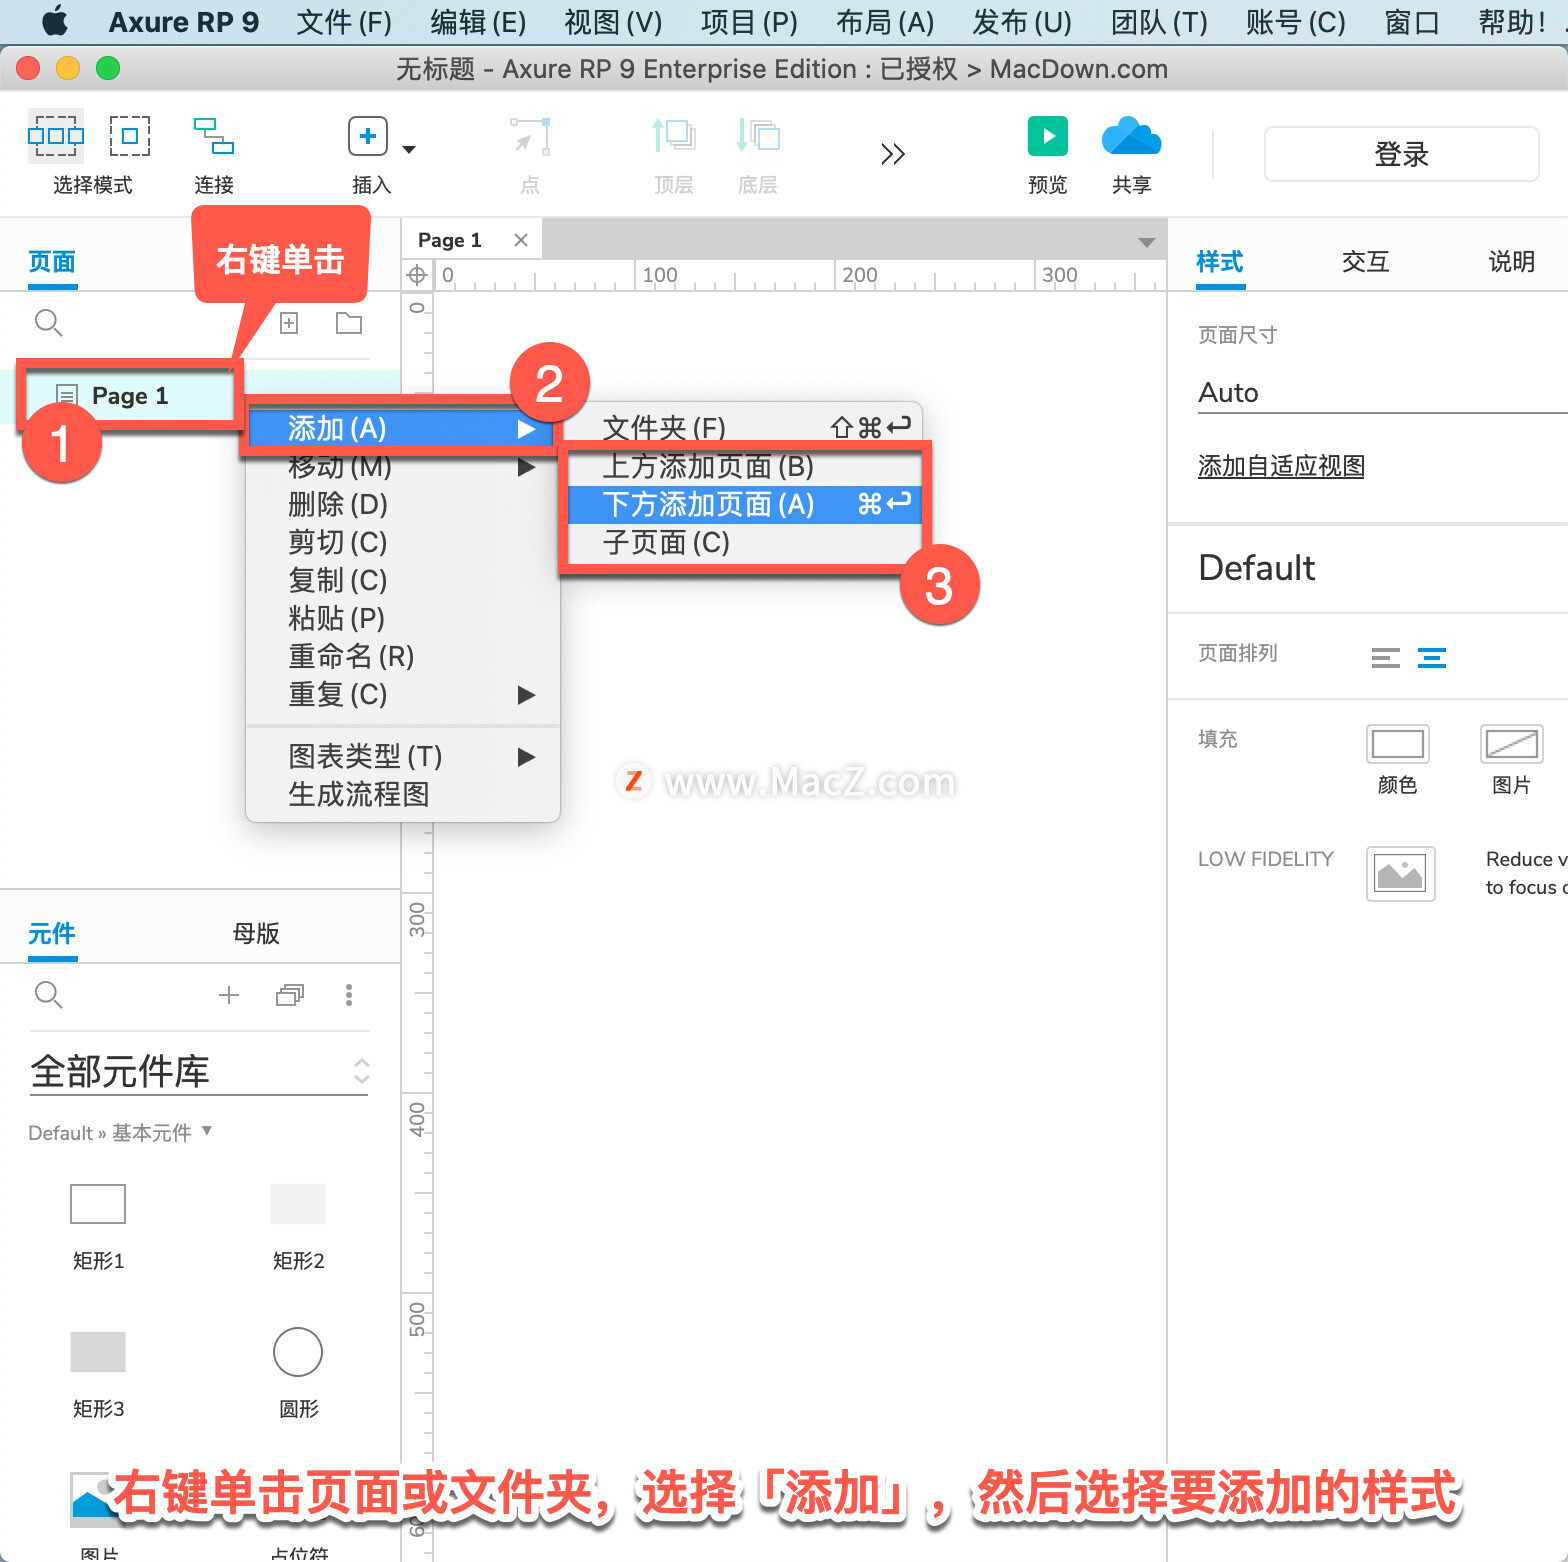The height and width of the screenshot is (1562, 1568).
Task: Open the All Libraries dropdown
Action: 200,1071
